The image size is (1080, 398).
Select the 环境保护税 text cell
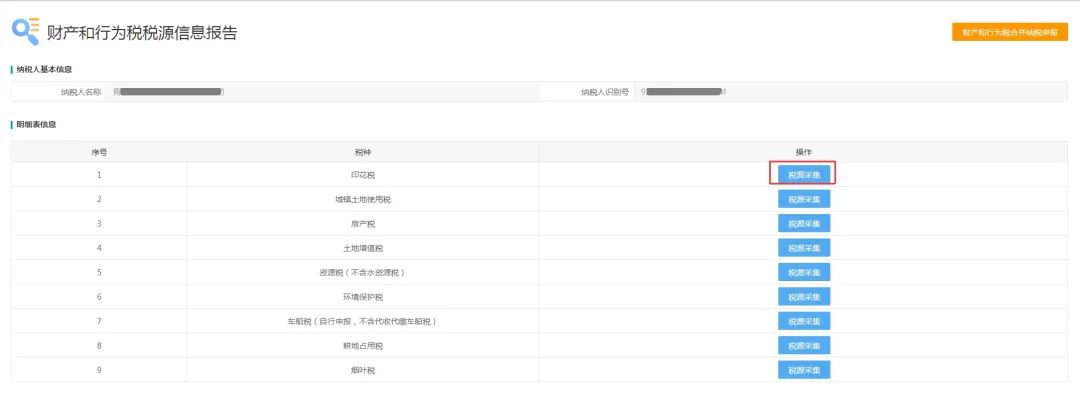363,297
